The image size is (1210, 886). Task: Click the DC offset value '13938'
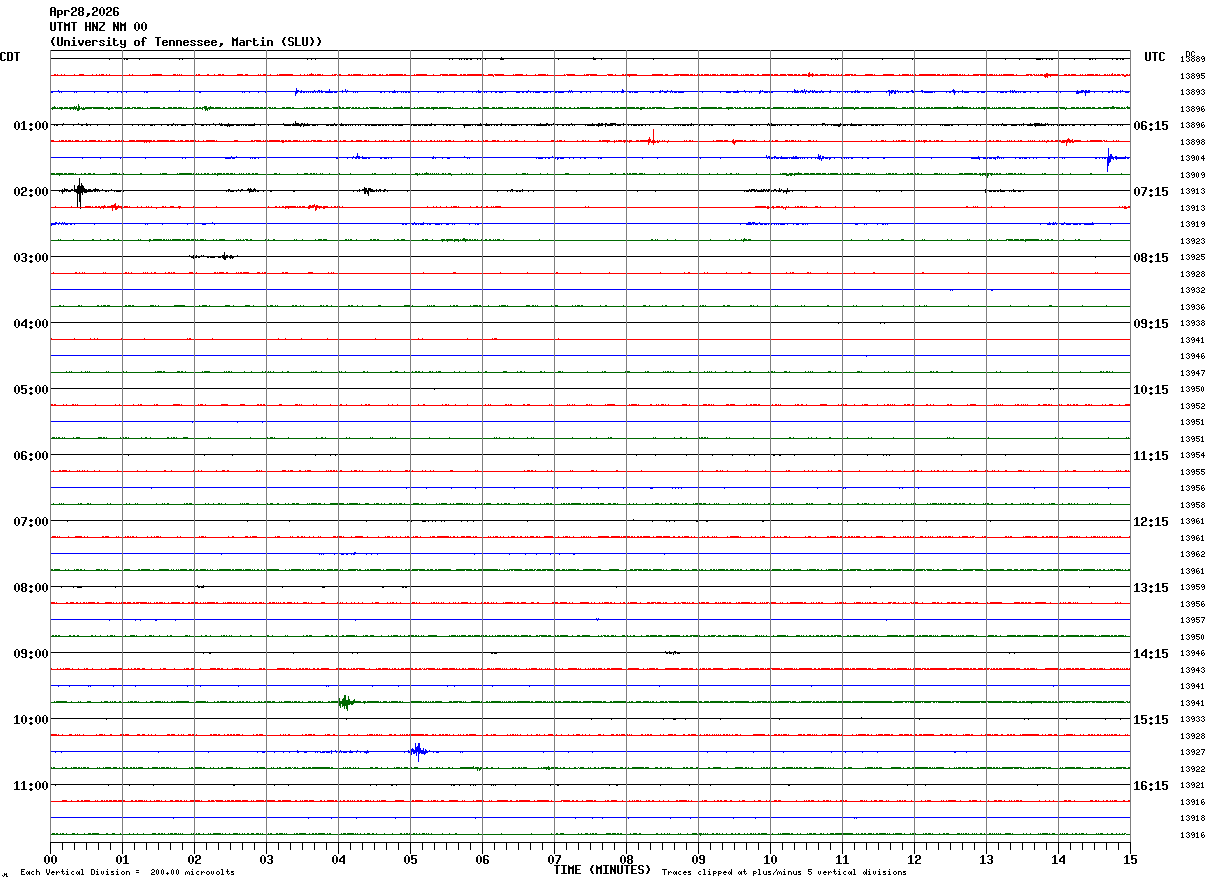(1192, 324)
